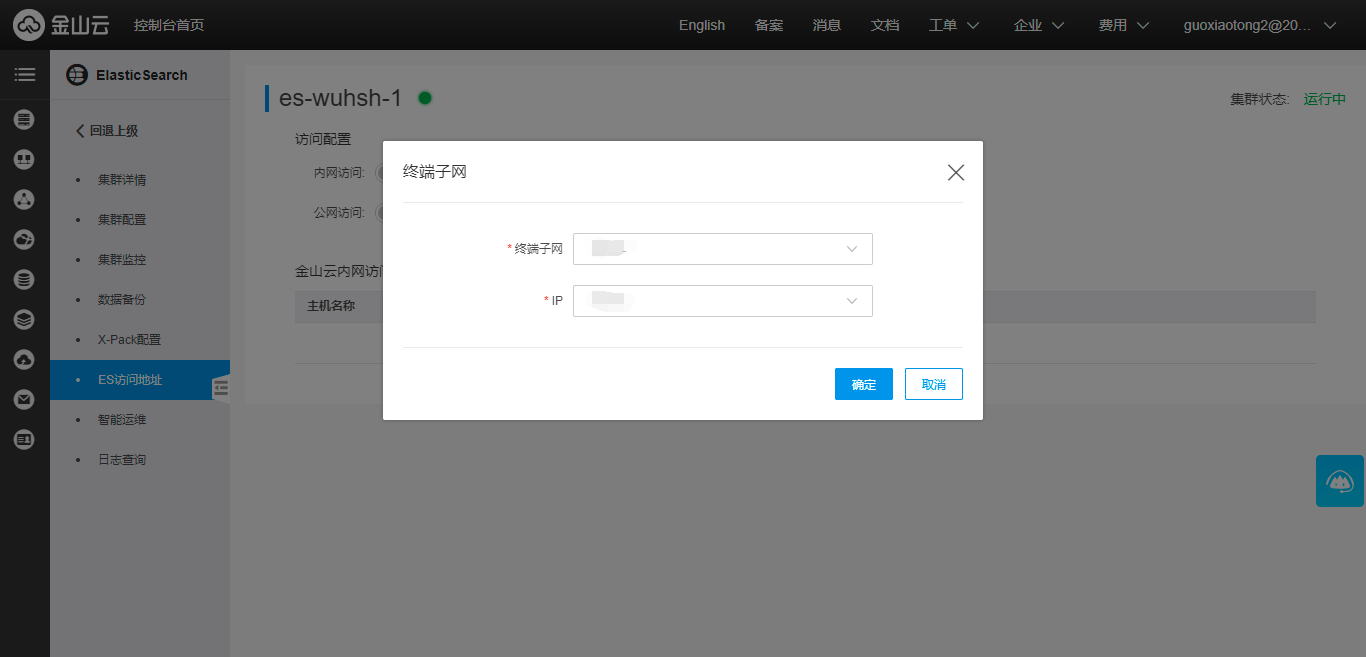Click the 主机名称 column header
This screenshot has height=657, width=1366.
coord(331,306)
